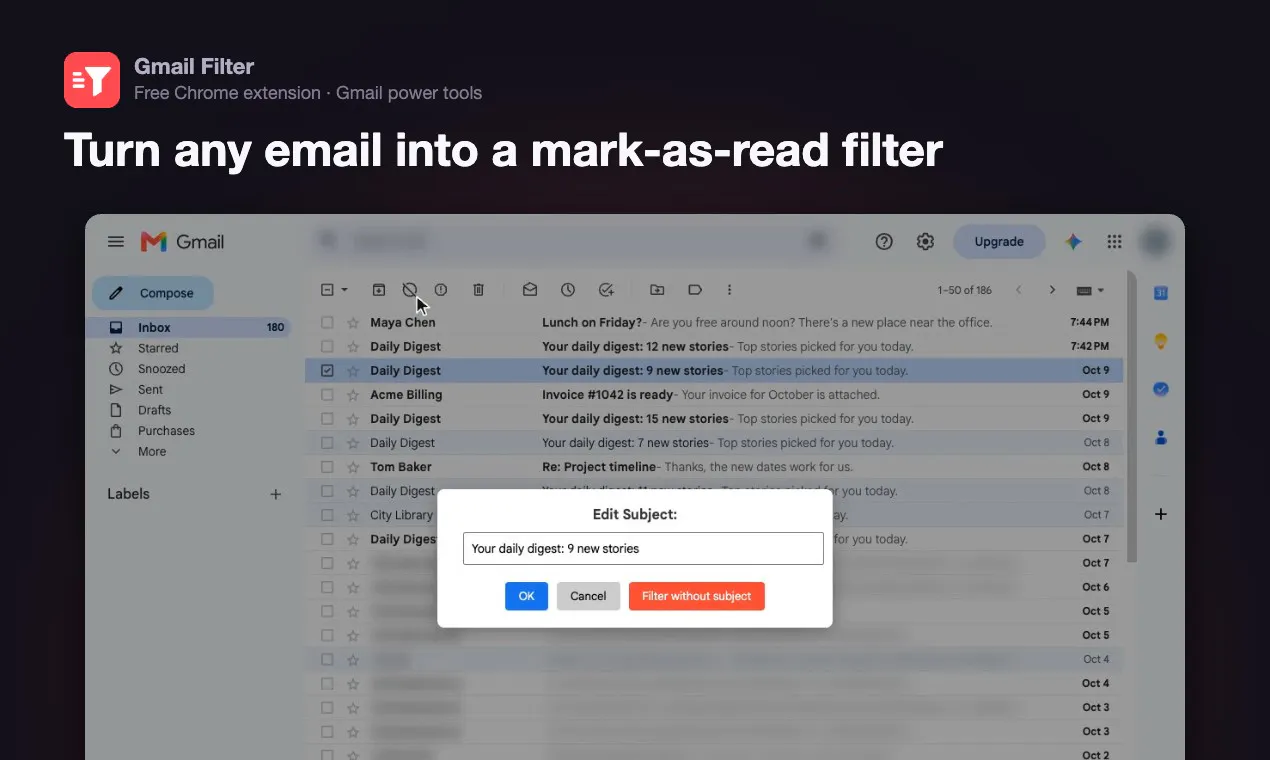
Task: Open Google Calendar in side panel
Action: click(1161, 293)
